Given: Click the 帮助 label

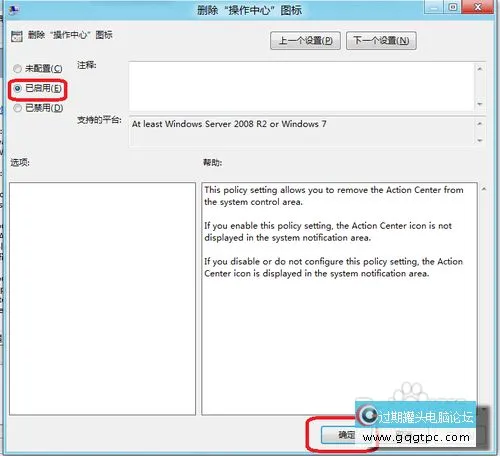Looking at the screenshot, I should [x=212, y=163].
